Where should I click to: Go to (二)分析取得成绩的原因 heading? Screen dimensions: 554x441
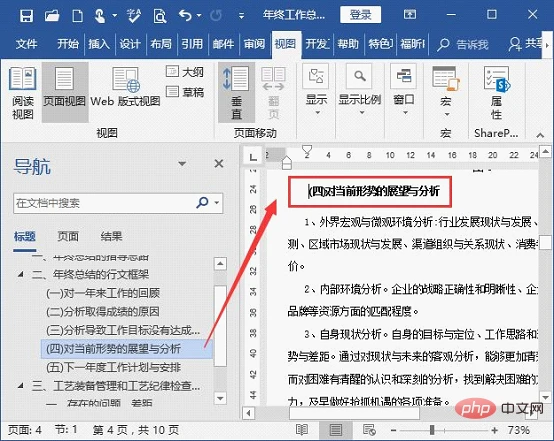[102, 312]
